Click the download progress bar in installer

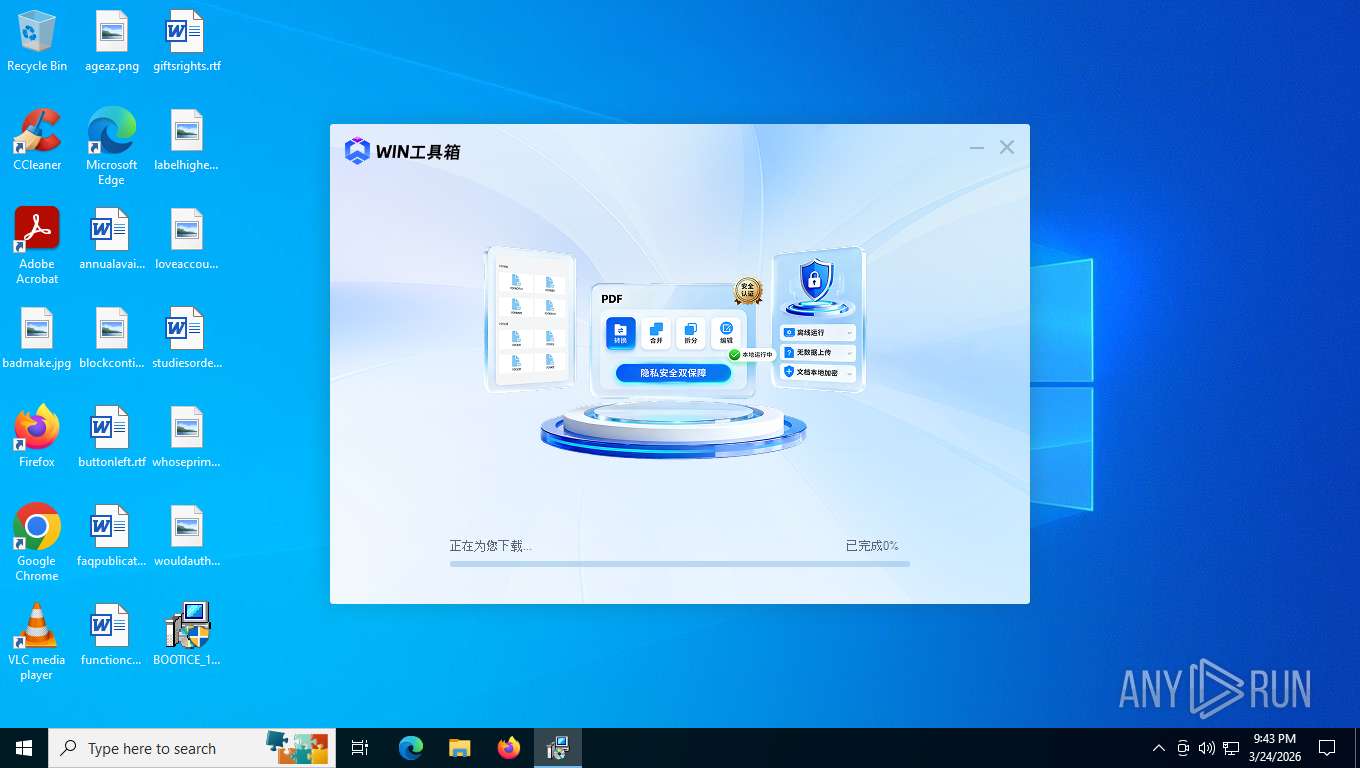pyautogui.click(x=680, y=564)
